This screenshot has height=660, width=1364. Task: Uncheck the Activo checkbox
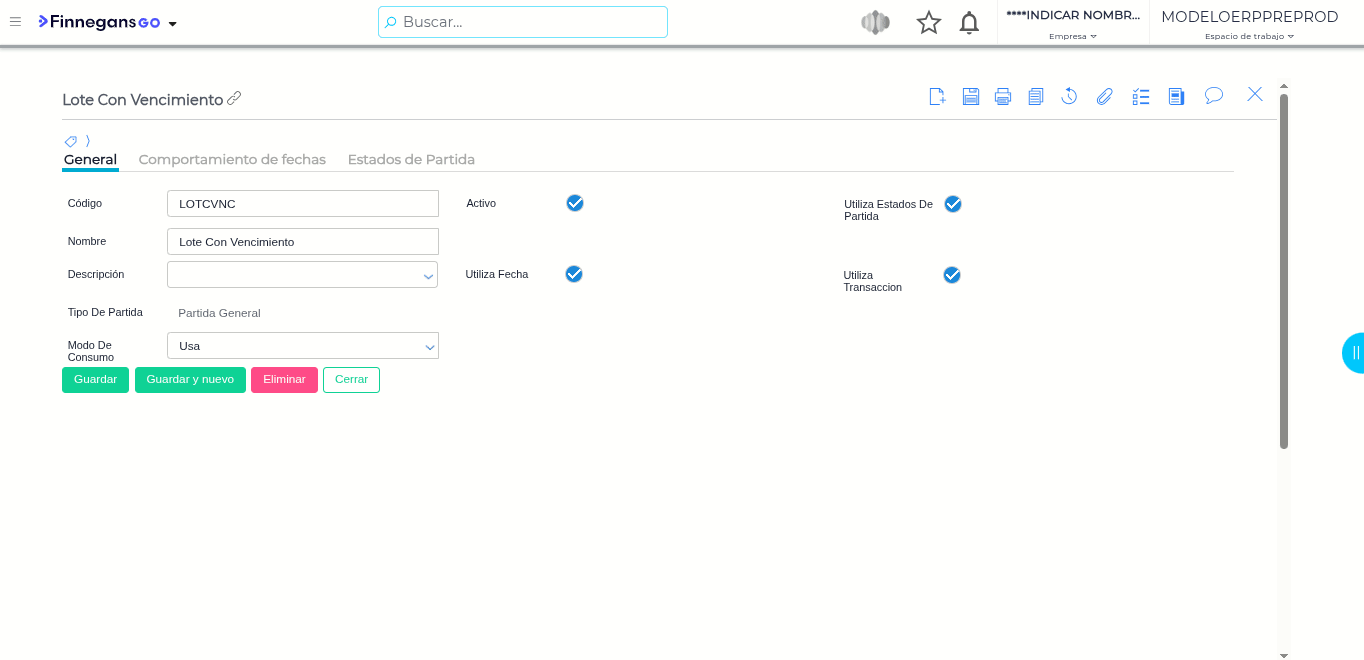point(575,203)
